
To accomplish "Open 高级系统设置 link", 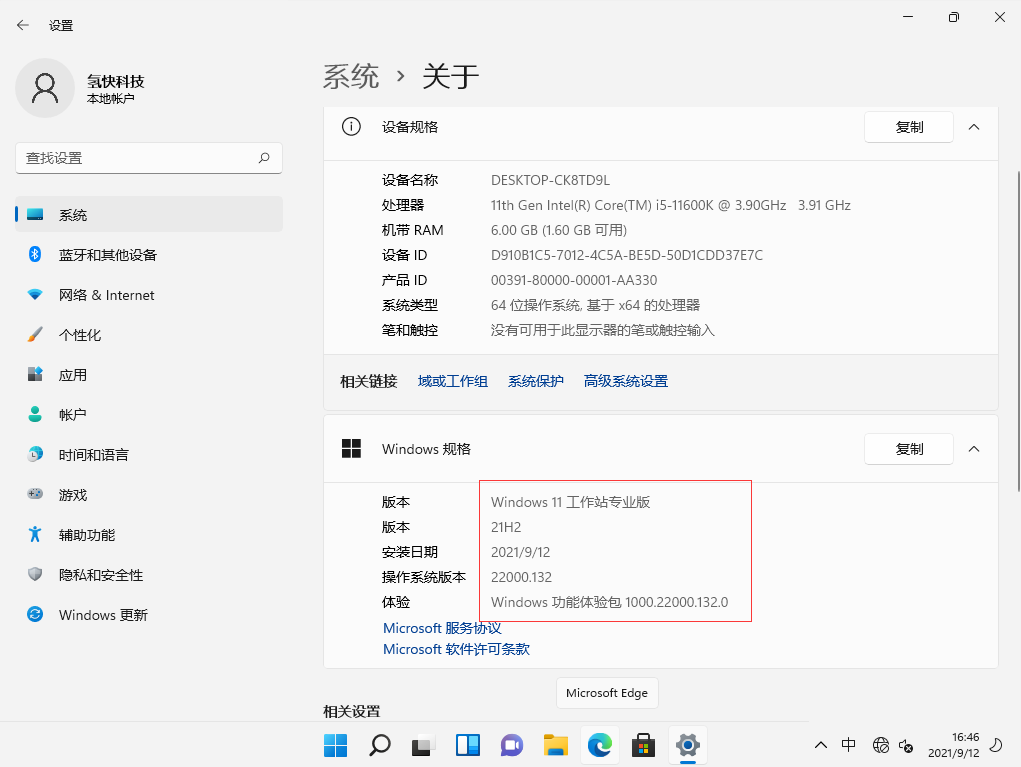I will [x=626, y=381].
